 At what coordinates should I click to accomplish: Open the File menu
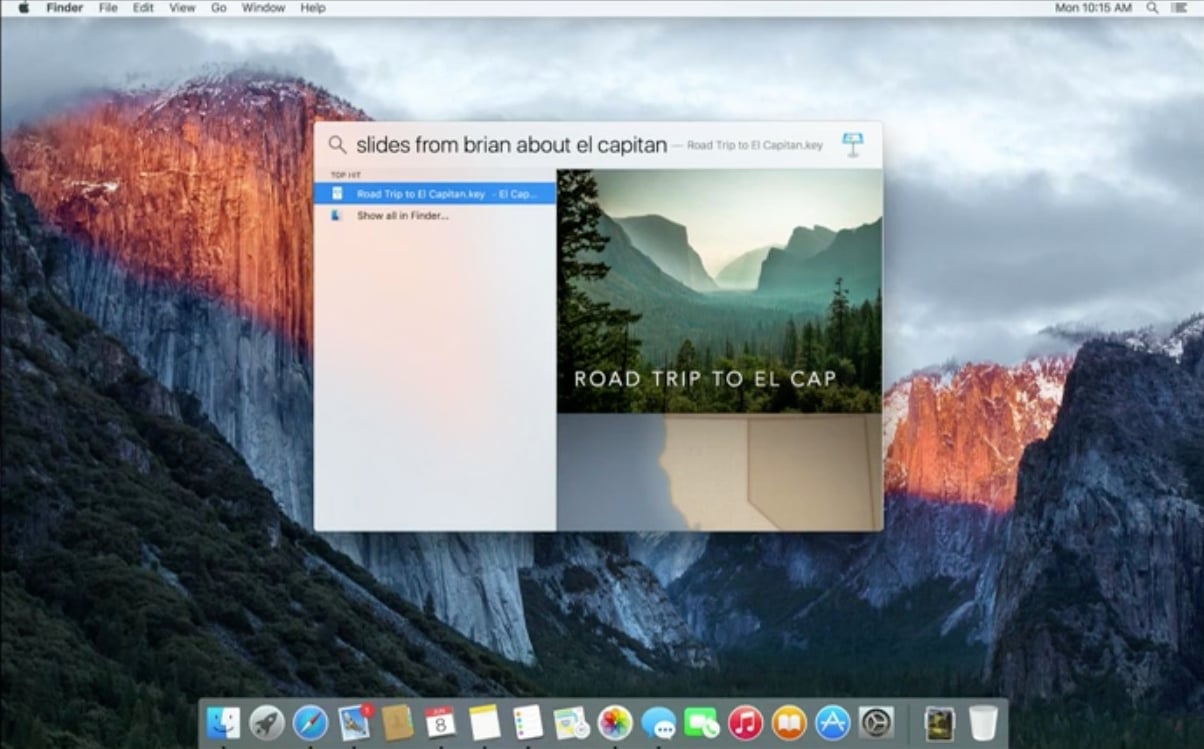coord(108,7)
